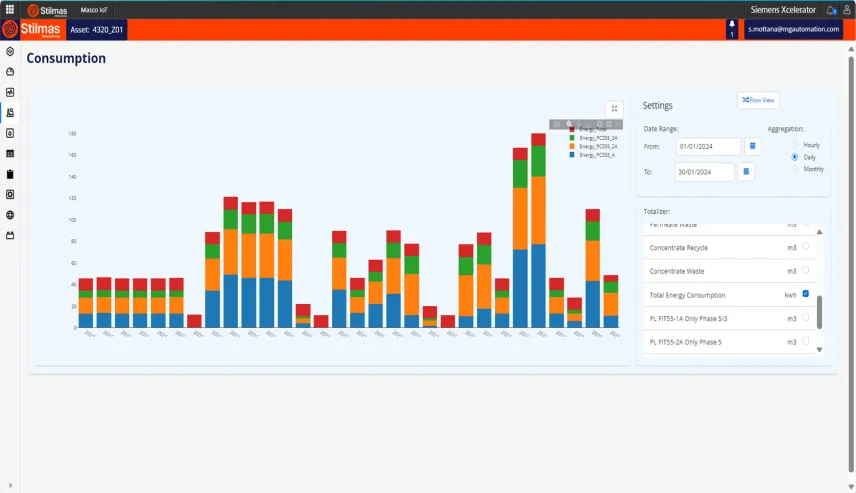Click the chart toolbar camera icon
This screenshot has height=493, width=856.
(557, 124)
